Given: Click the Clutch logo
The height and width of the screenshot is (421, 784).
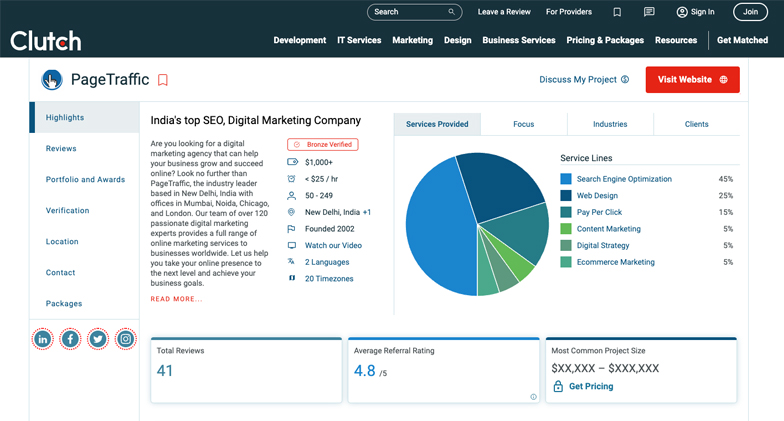Looking at the screenshot, I should 46,41.
